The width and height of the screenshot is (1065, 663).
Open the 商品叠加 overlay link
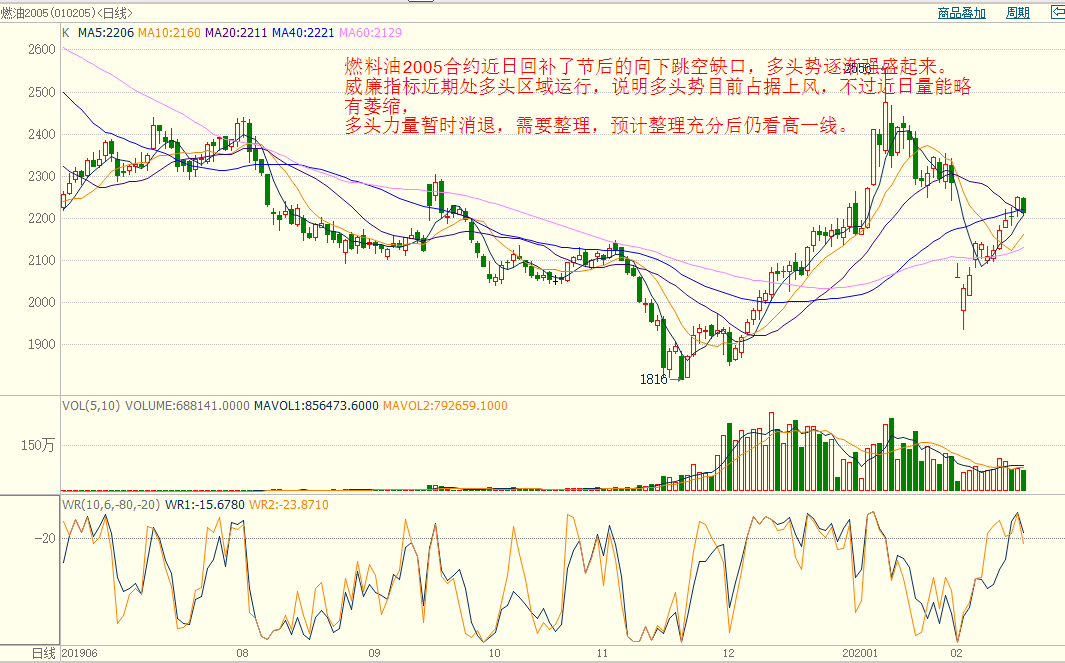coord(961,13)
